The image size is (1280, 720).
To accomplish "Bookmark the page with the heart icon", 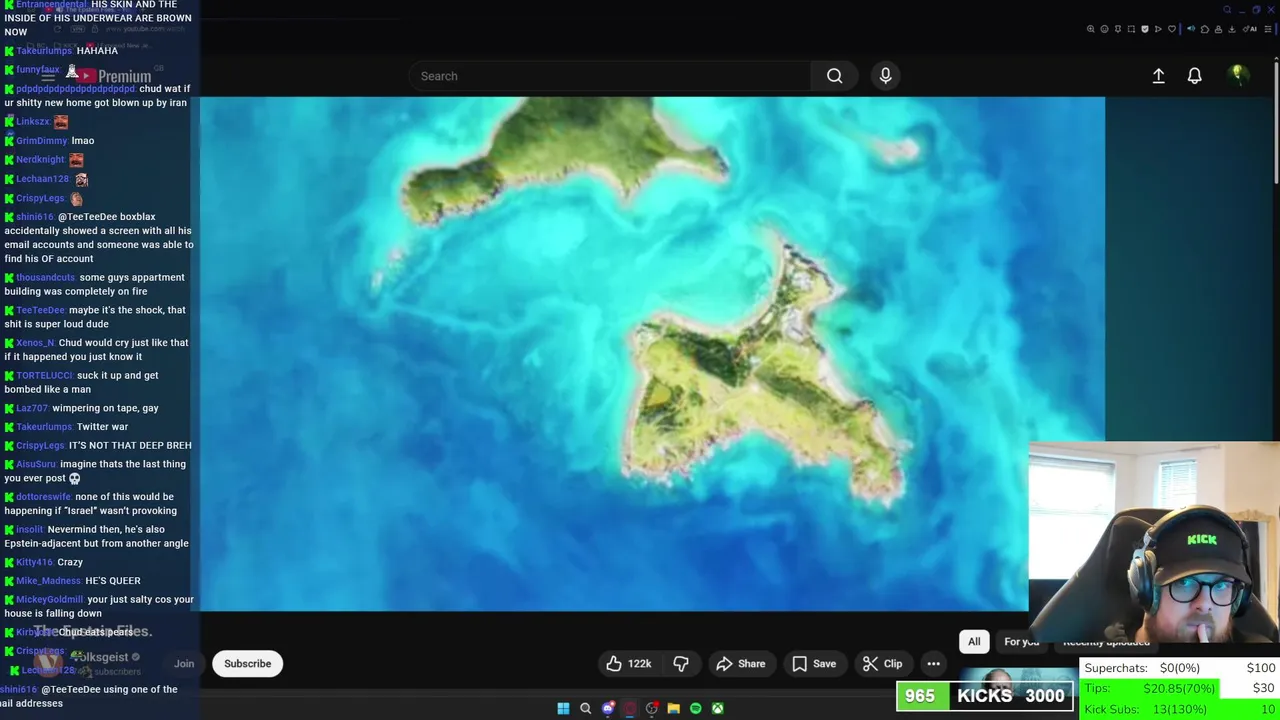I will (x=1172, y=29).
